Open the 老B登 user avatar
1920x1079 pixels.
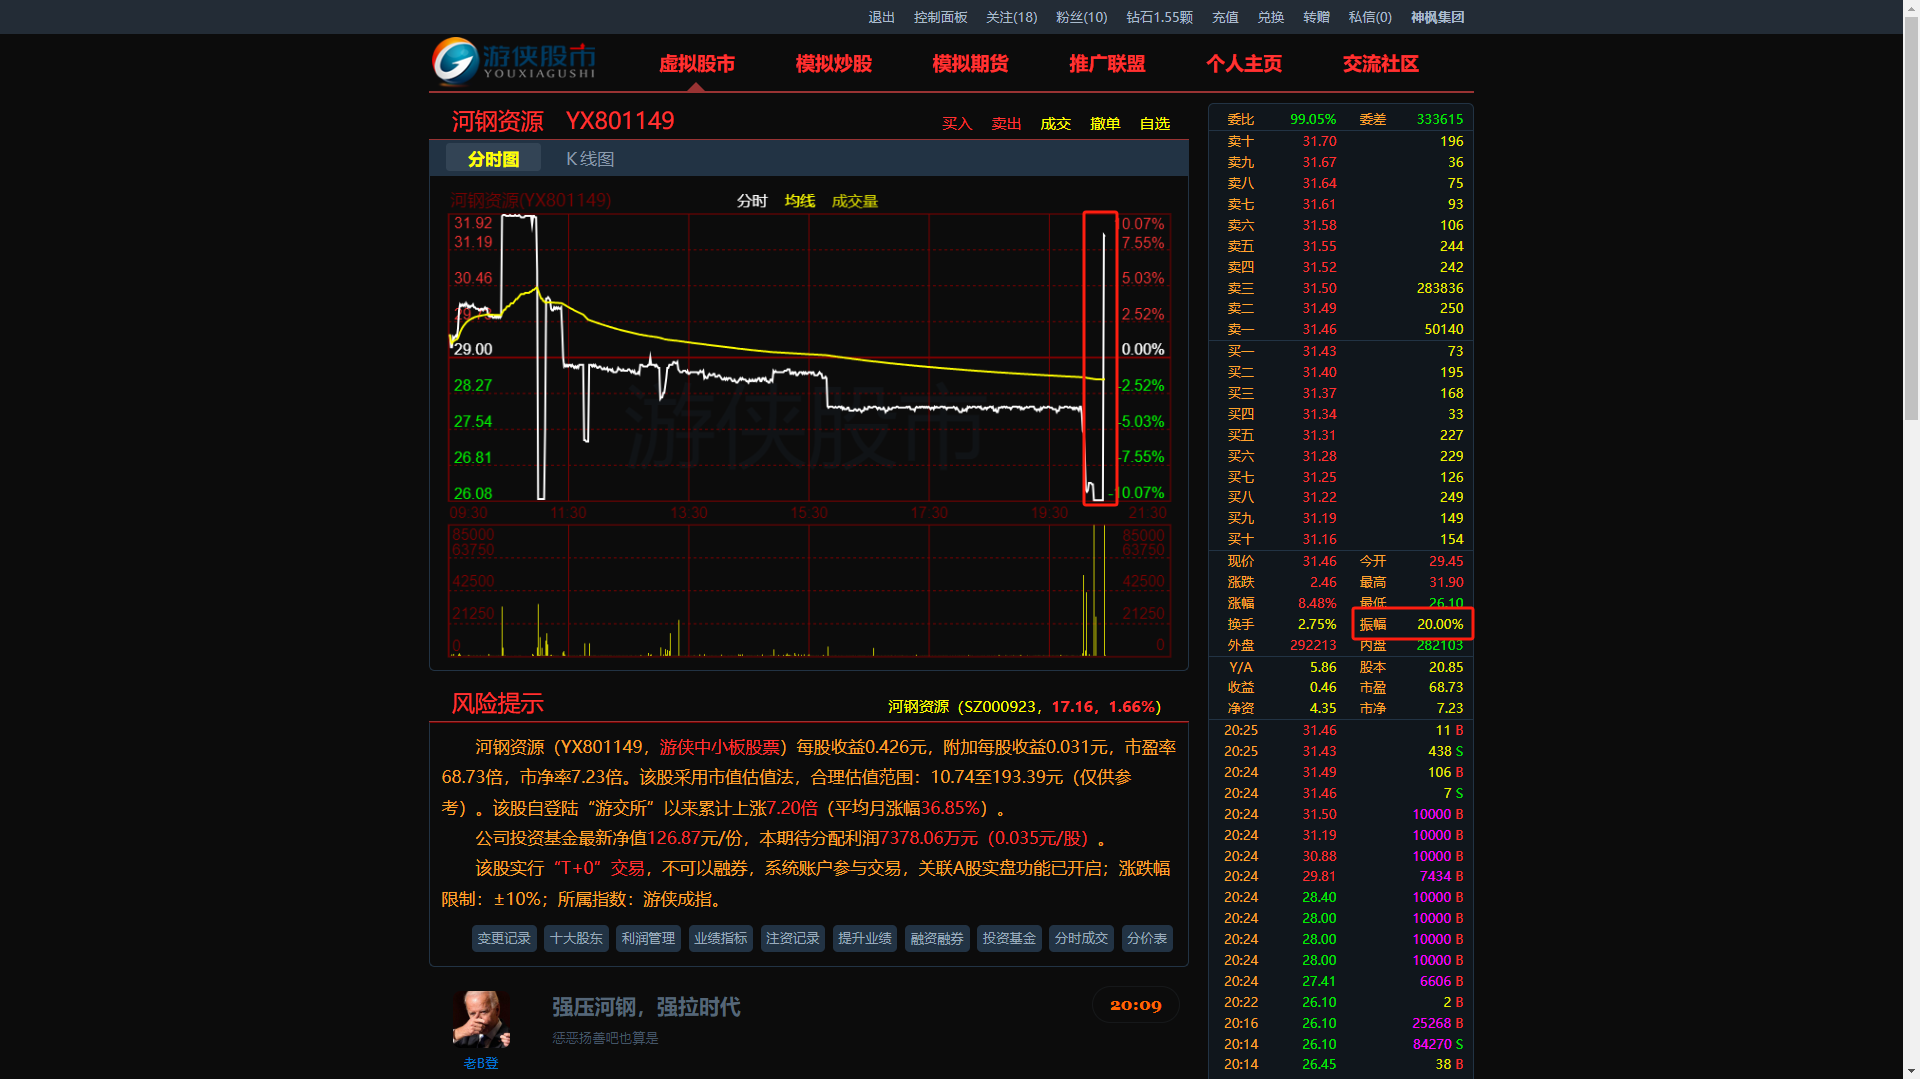481,1020
